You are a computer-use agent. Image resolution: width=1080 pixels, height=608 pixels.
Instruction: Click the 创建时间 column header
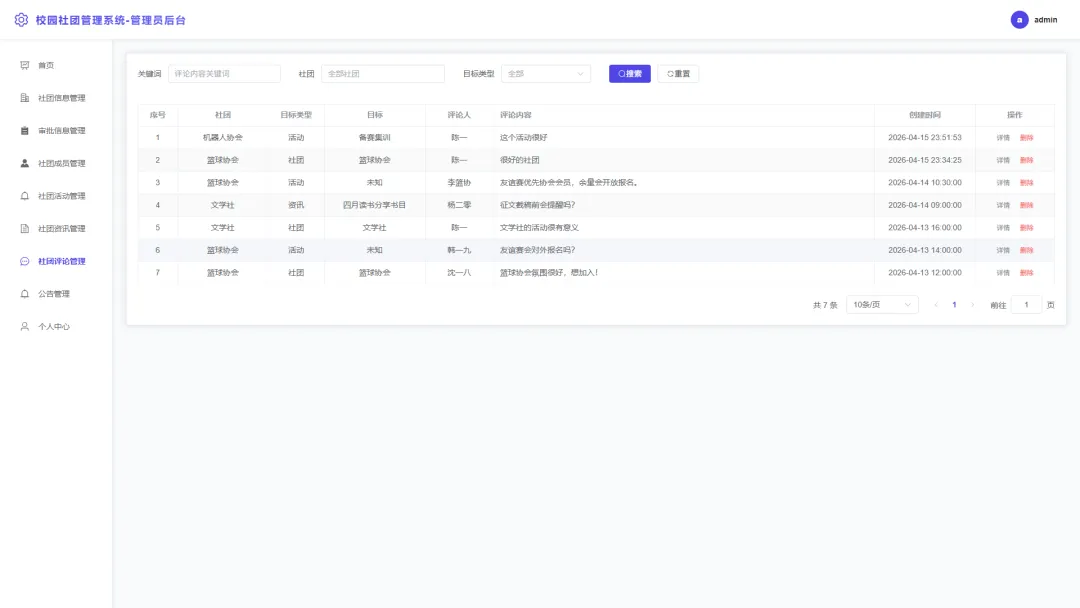coord(925,115)
